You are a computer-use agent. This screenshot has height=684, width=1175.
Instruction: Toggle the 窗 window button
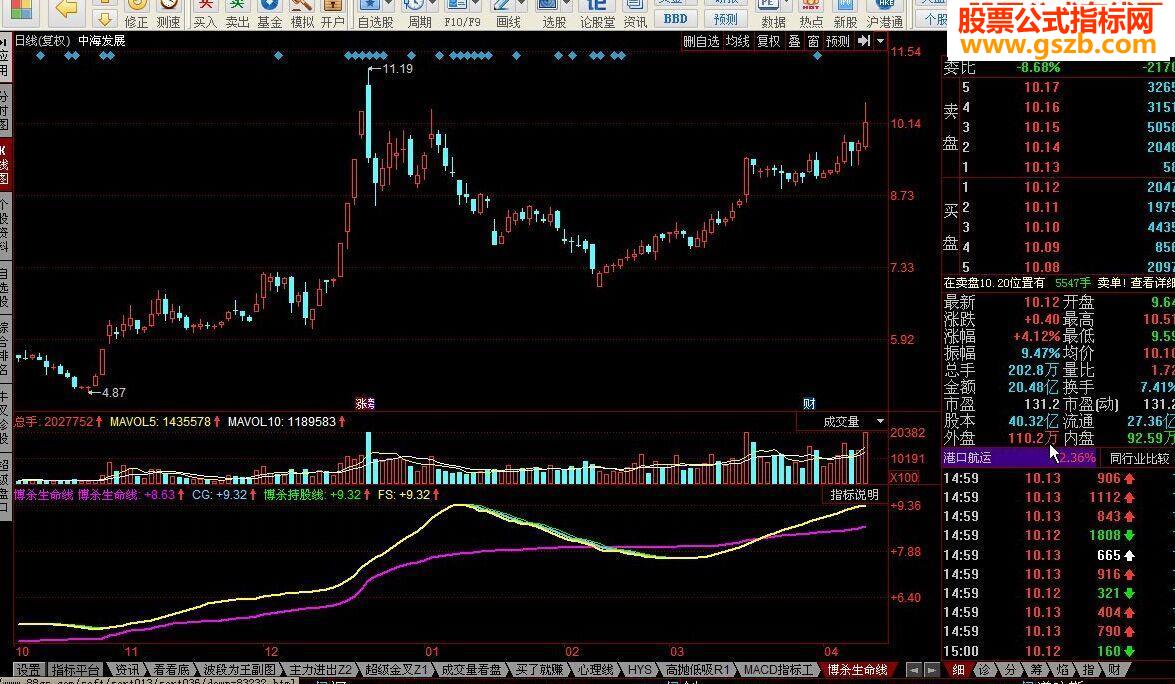pos(813,41)
